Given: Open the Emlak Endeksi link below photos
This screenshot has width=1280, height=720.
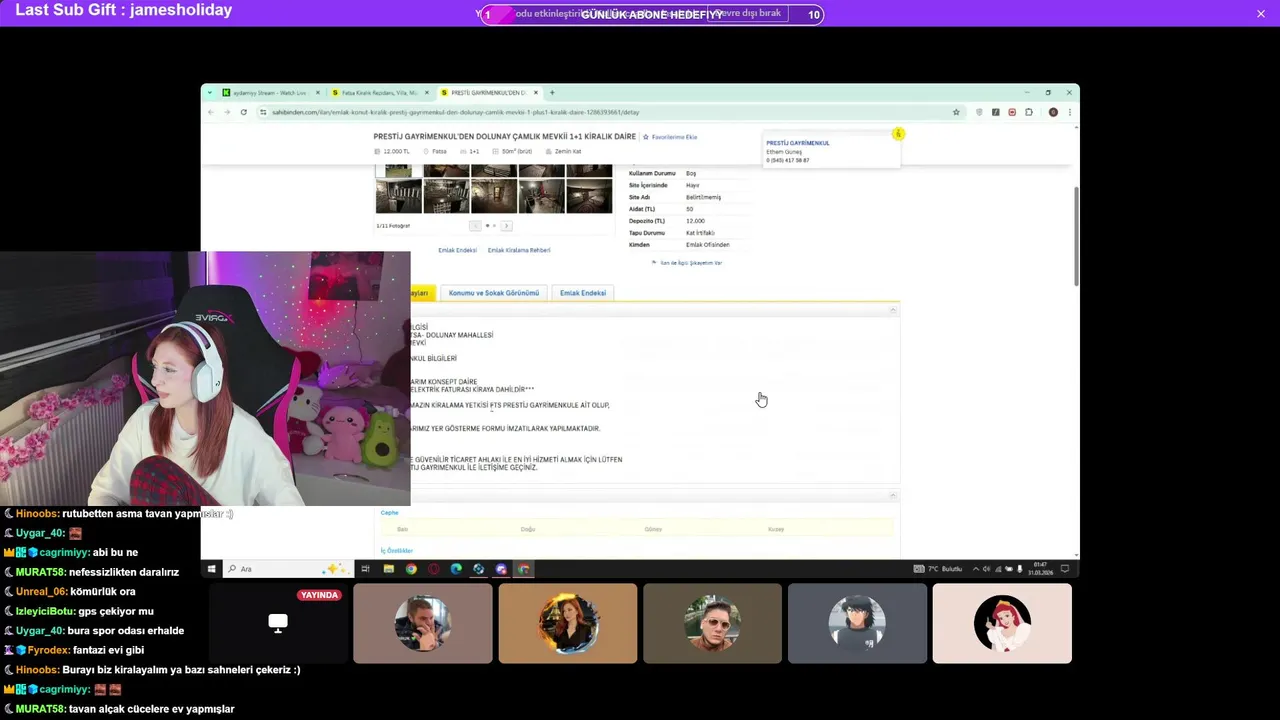Looking at the screenshot, I should tap(457, 250).
